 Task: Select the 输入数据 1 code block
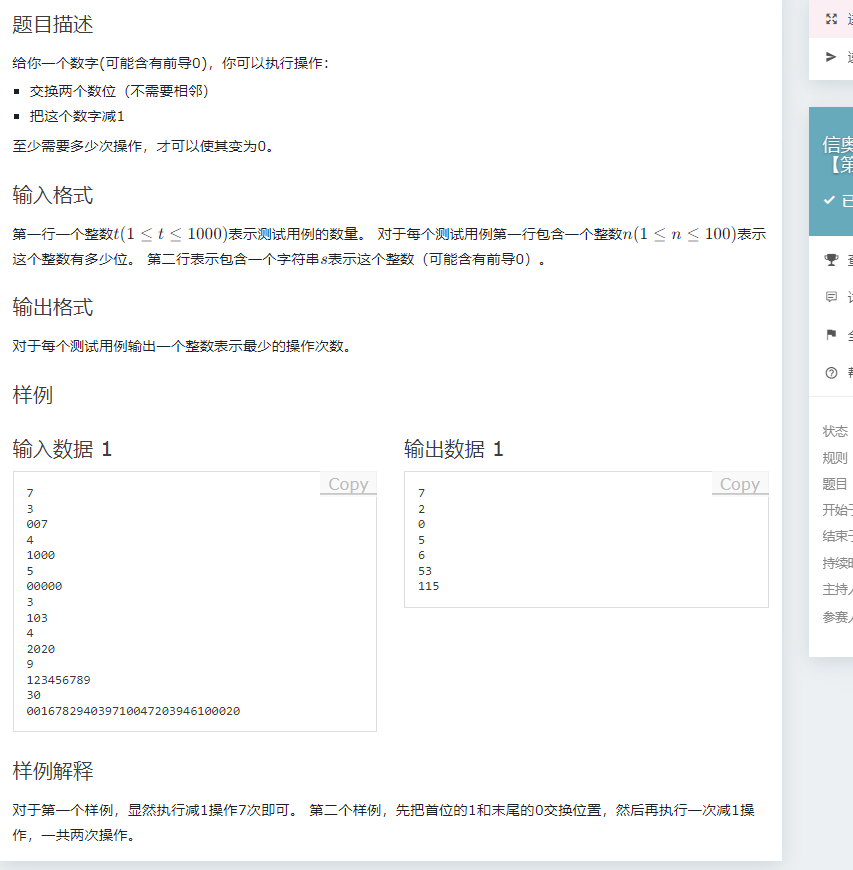193,600
